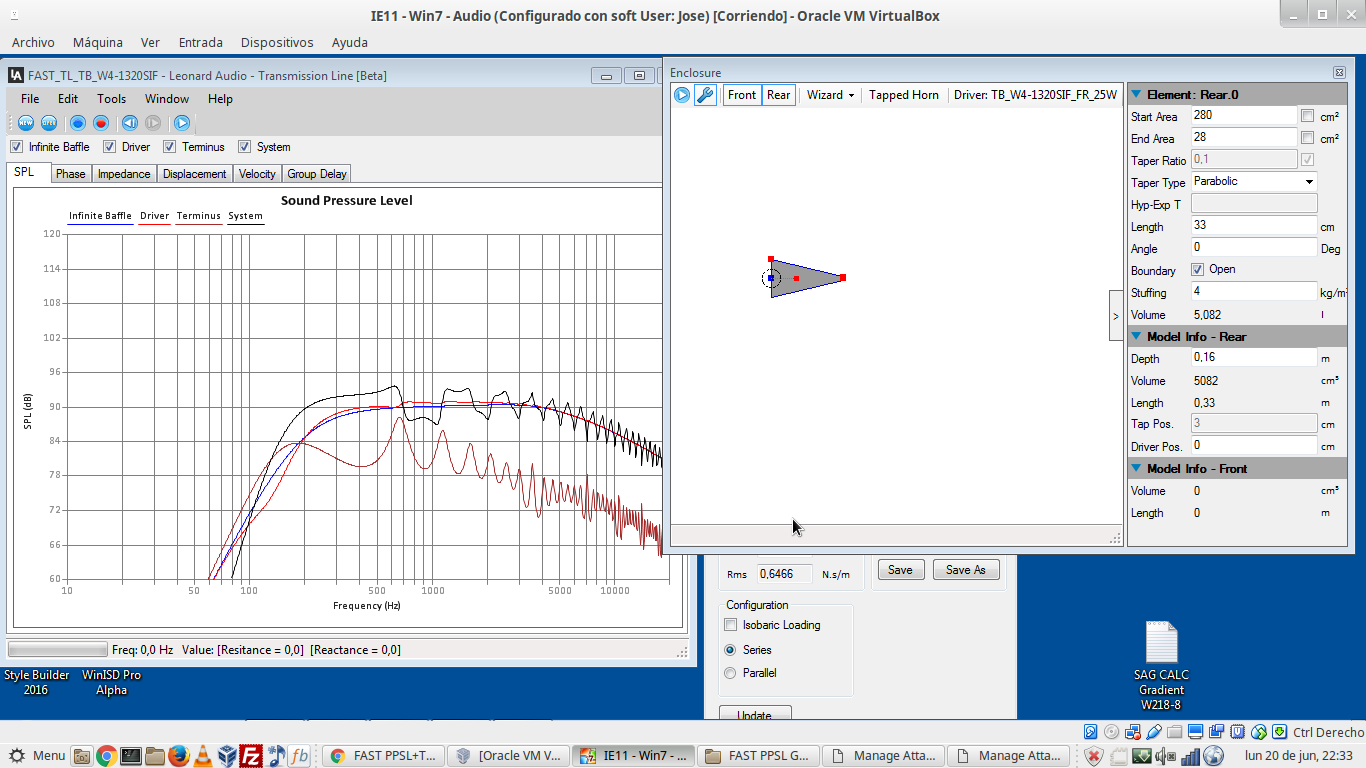The image size is (1366, 768).
Task: Click the red circle record toolbar icon
Action: [x=101, y=123]
